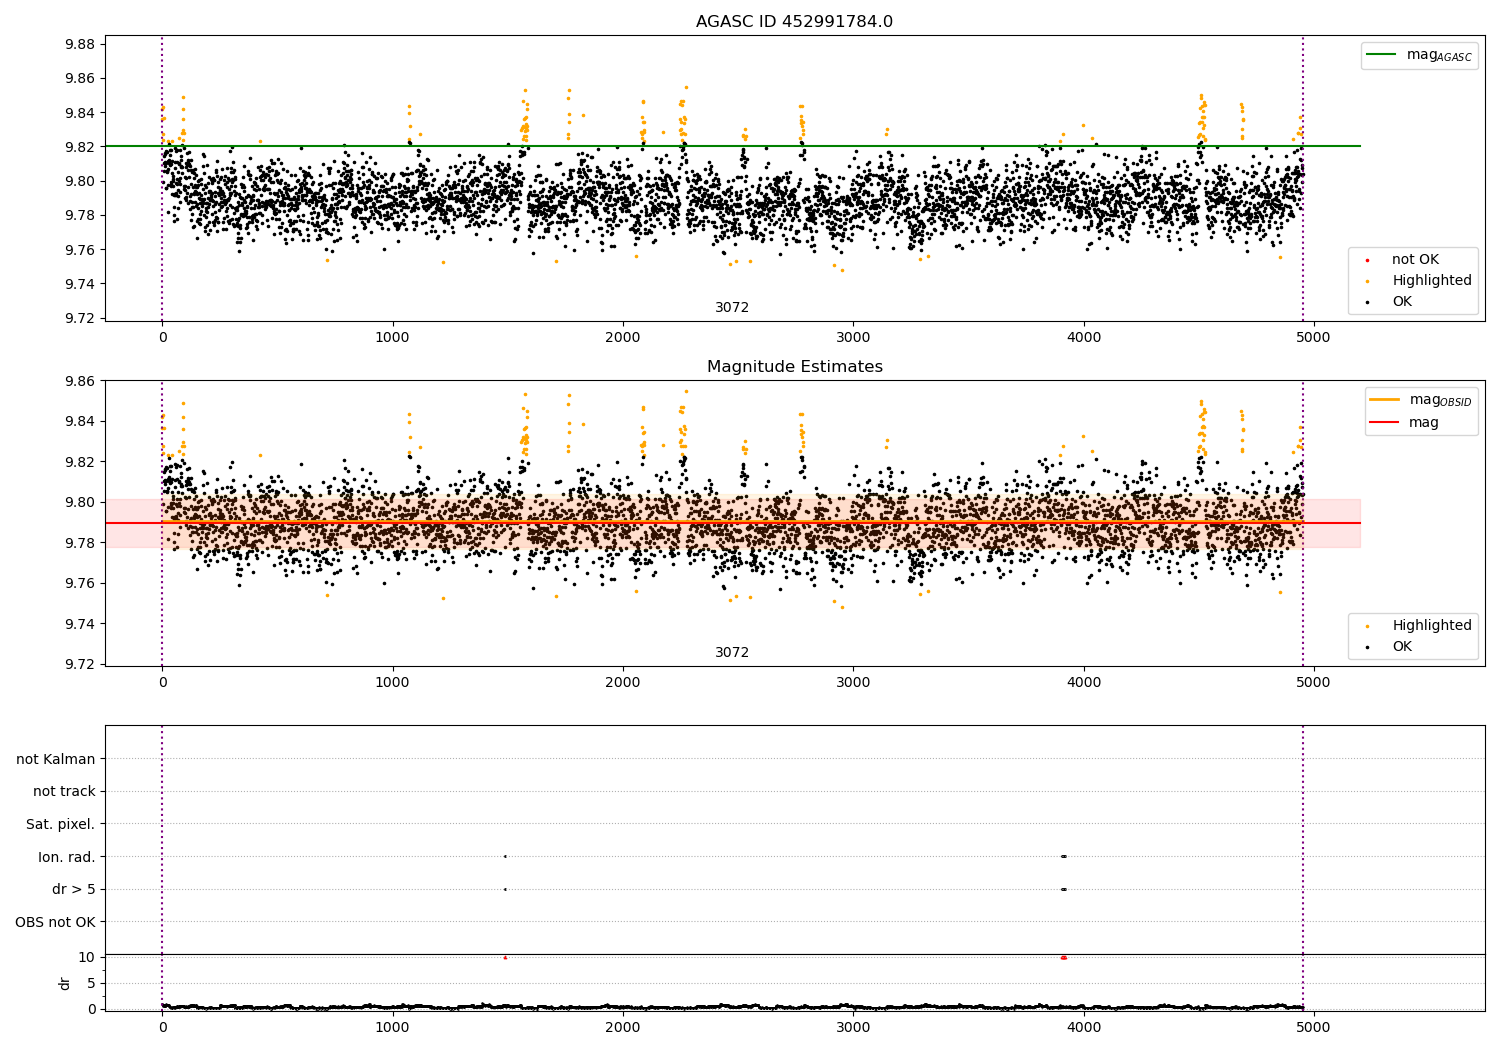This screenshot has width=1500, height=1050.
Task: Click the 'not track' row label
Action: pos(64,792)
